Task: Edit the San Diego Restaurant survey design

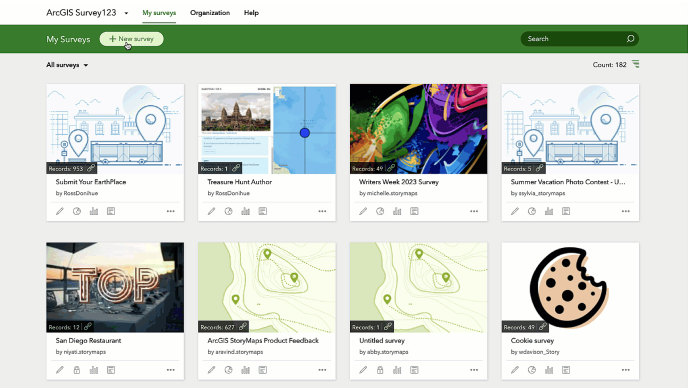Action: (x=60, y=370)
